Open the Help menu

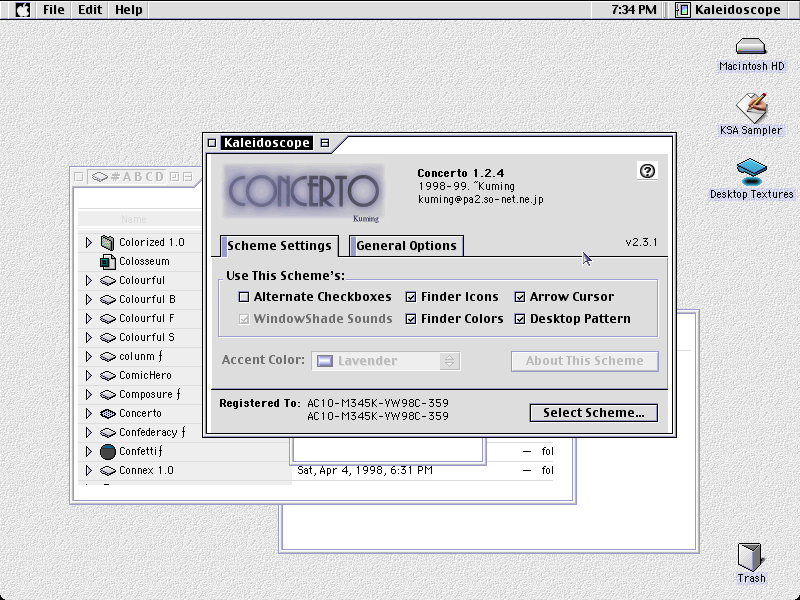(129, 10)
